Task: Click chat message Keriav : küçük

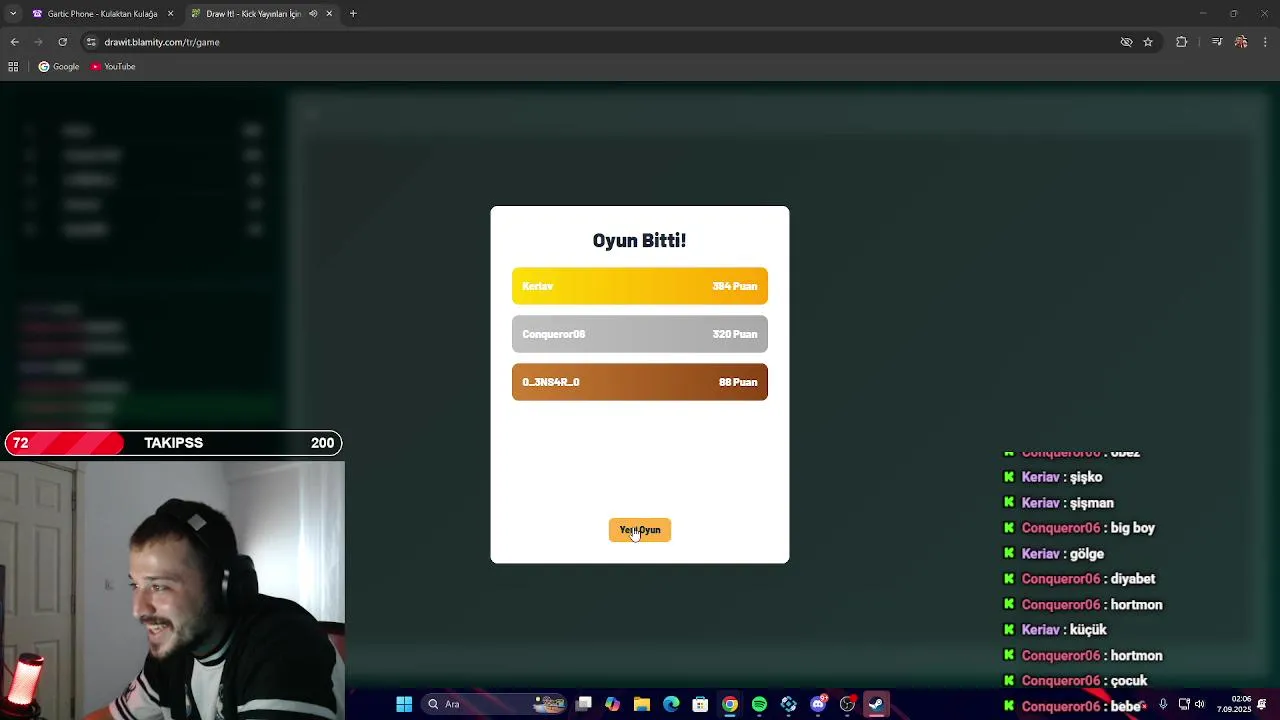Action: 1054,630
